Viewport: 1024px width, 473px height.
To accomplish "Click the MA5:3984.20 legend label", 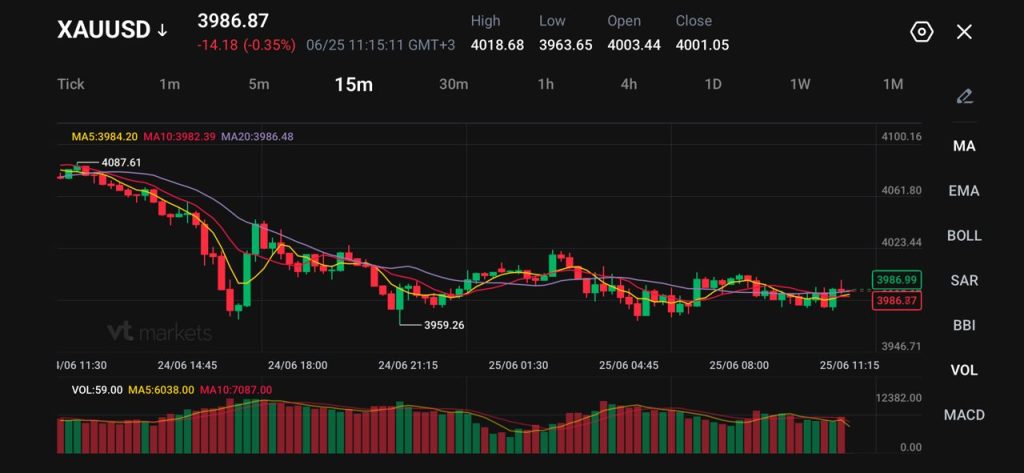I will (104, 137).
